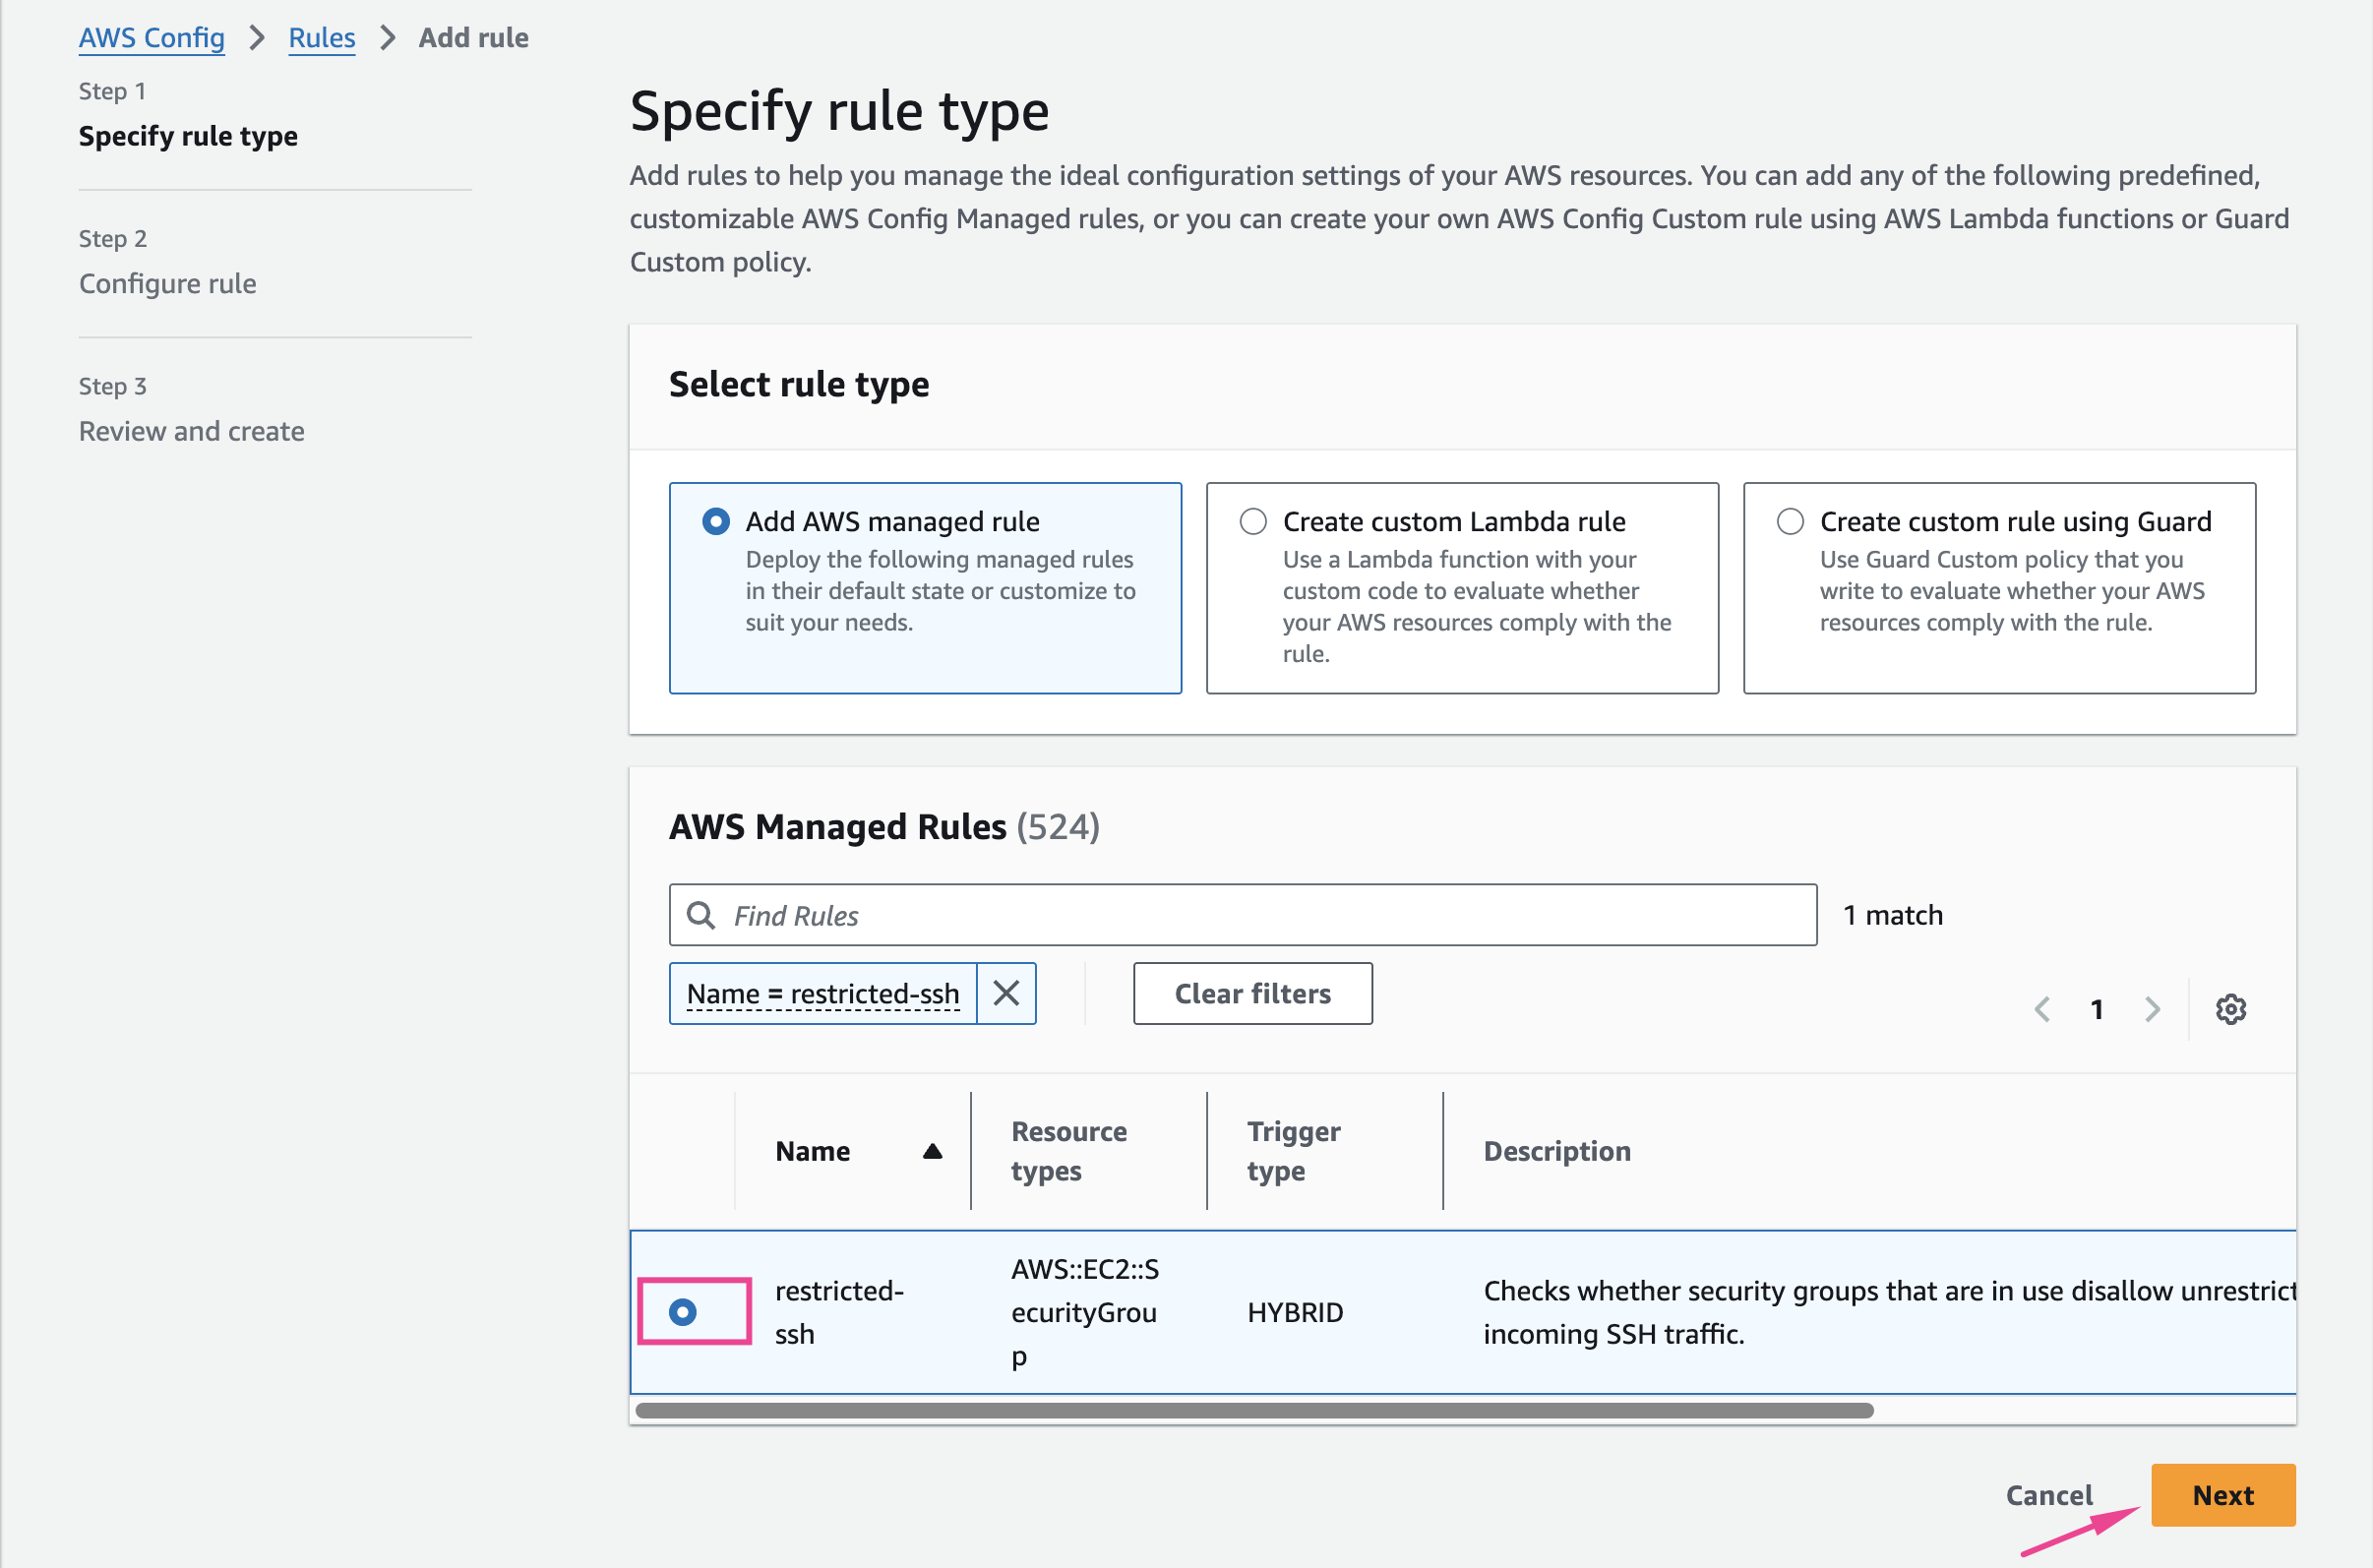The width and height of the screenshot is (2373, 1568).
Task: Go to next page using right chevron
Action: point(2153,1009)
